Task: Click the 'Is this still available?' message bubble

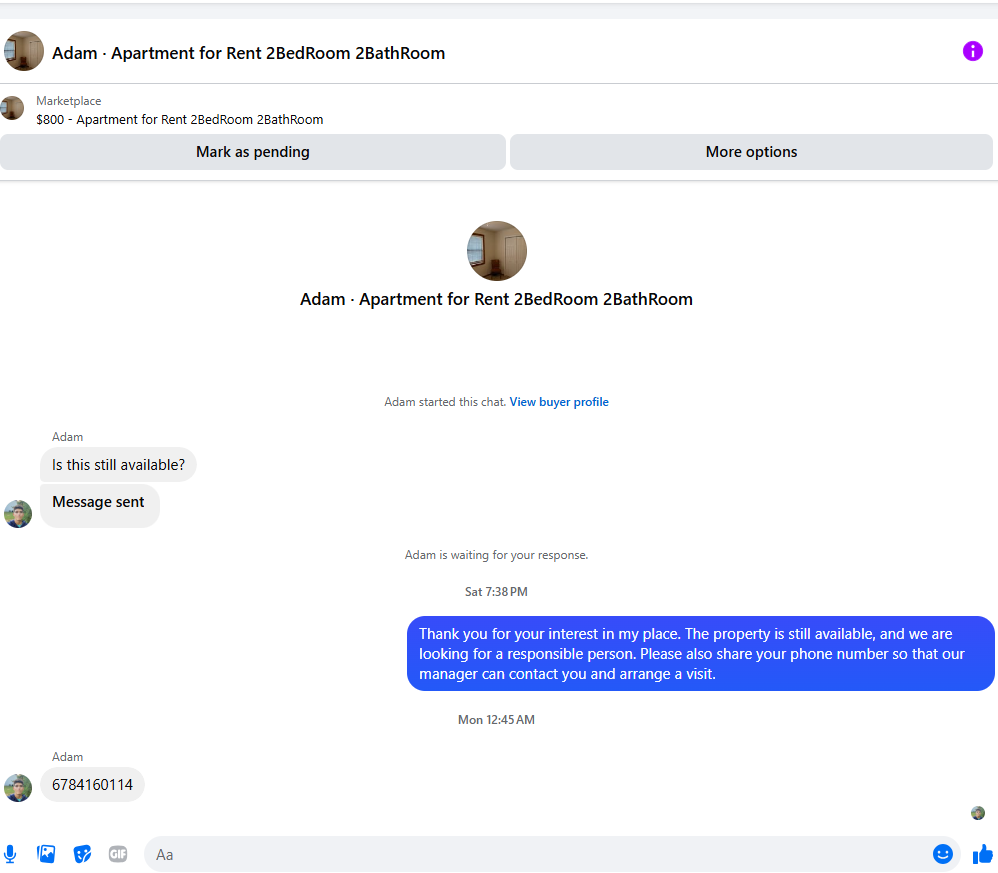Action: 118,465
